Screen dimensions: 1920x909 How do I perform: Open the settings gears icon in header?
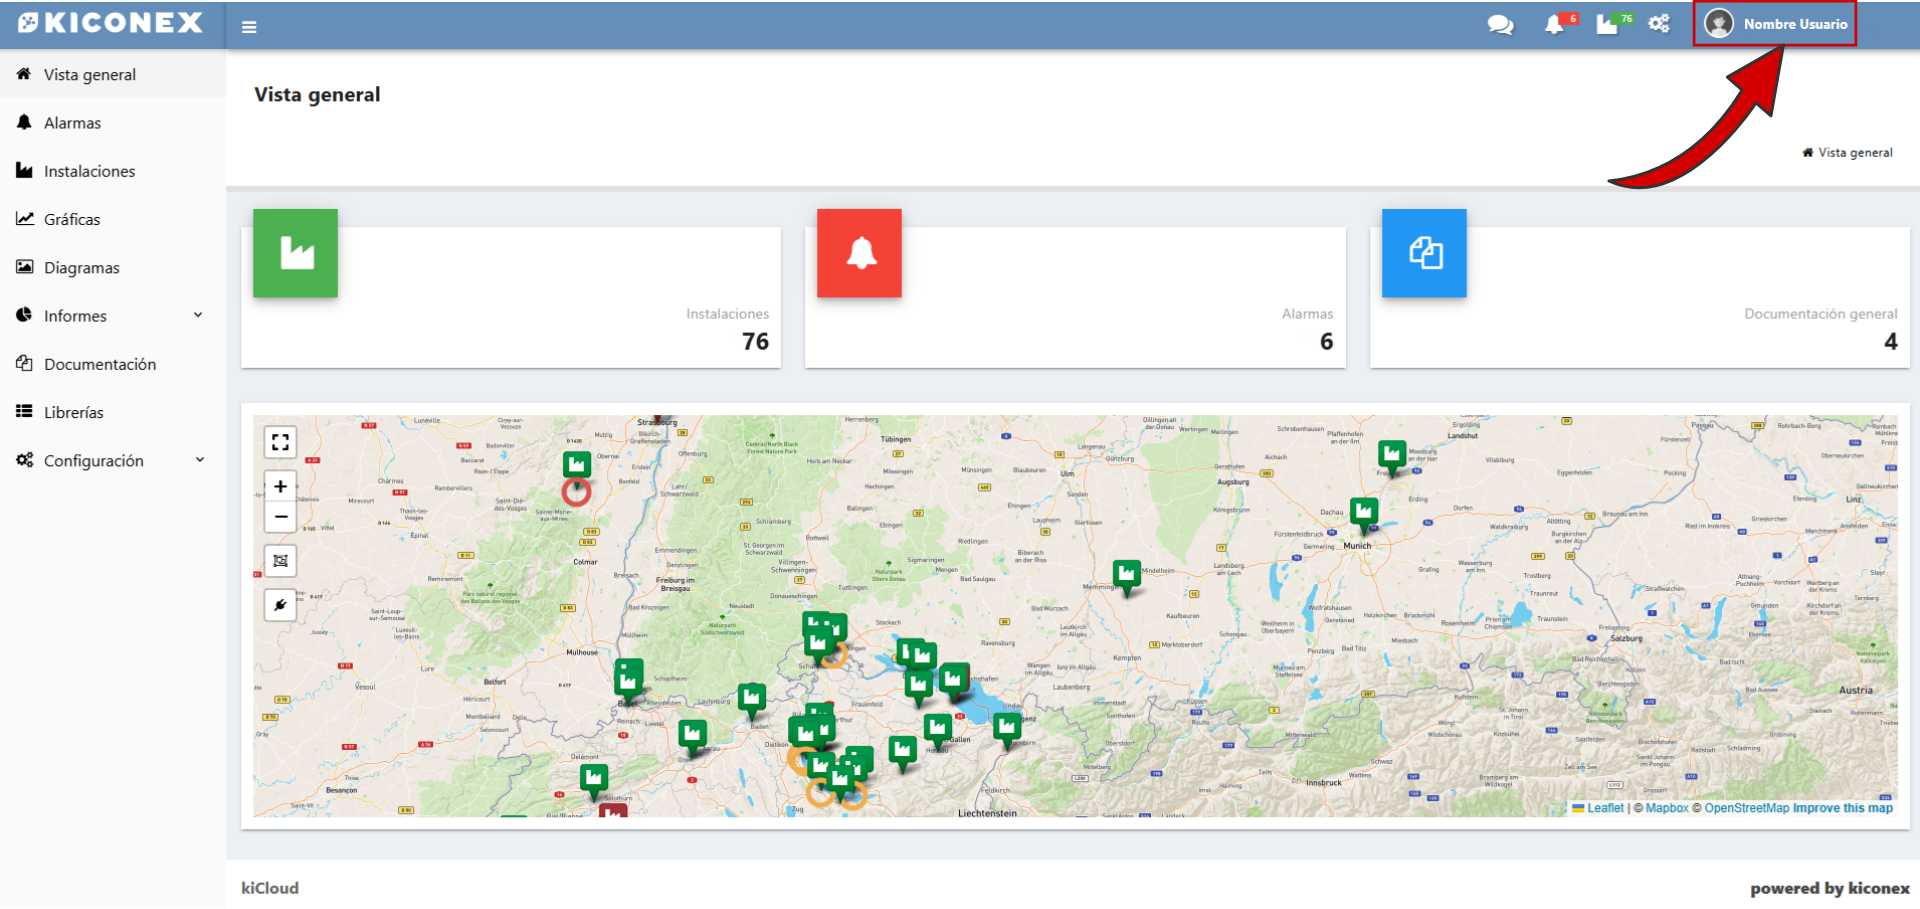(x=1659, y=24)
